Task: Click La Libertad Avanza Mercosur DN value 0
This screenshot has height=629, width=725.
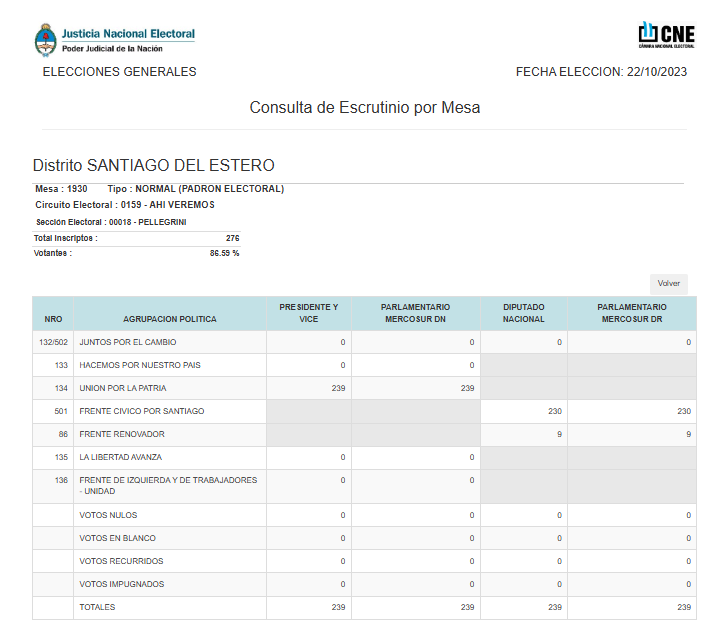Action: (x=472, y=457)
